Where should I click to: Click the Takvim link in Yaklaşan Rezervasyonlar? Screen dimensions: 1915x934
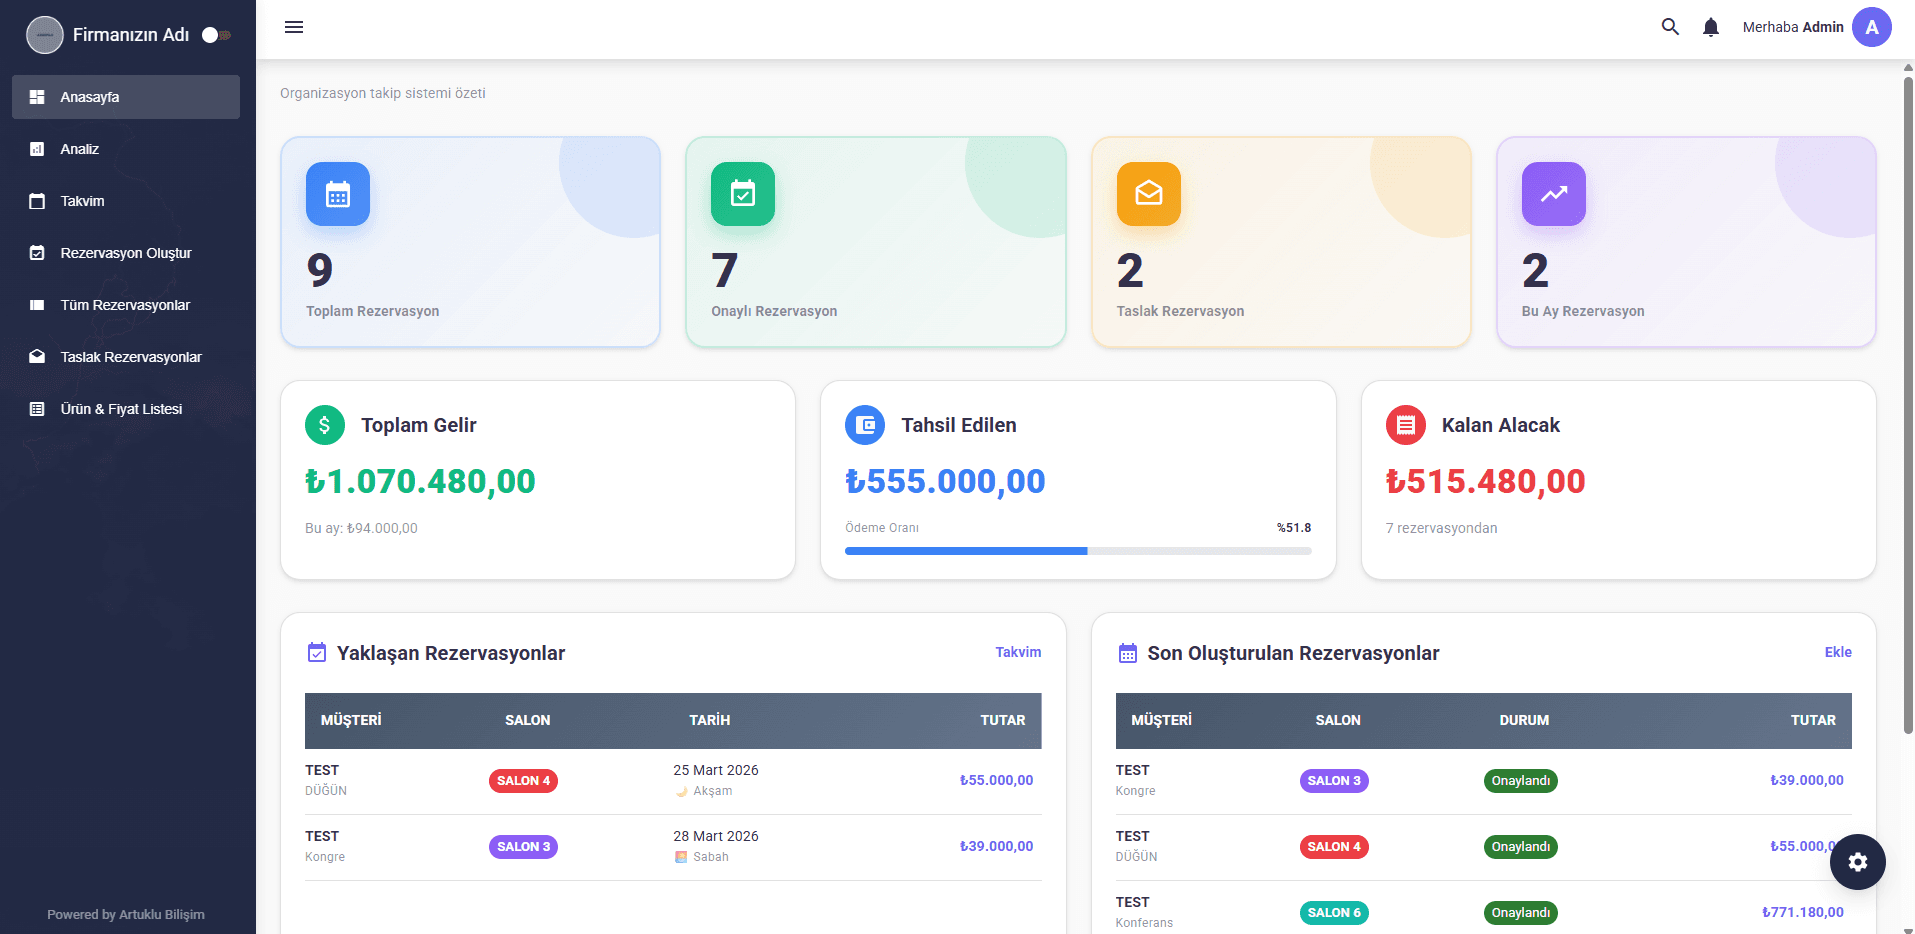tap(1018, 652)
